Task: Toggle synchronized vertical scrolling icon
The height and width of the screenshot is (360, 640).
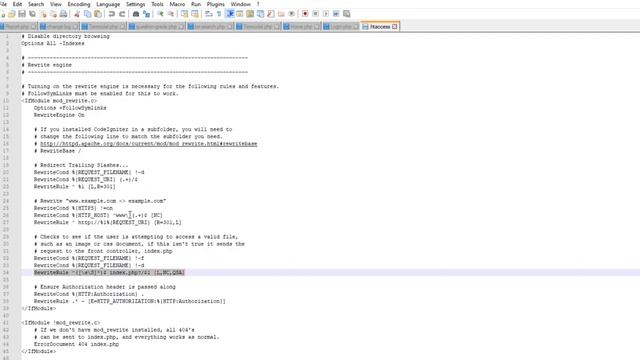Action: pos(184,14)
